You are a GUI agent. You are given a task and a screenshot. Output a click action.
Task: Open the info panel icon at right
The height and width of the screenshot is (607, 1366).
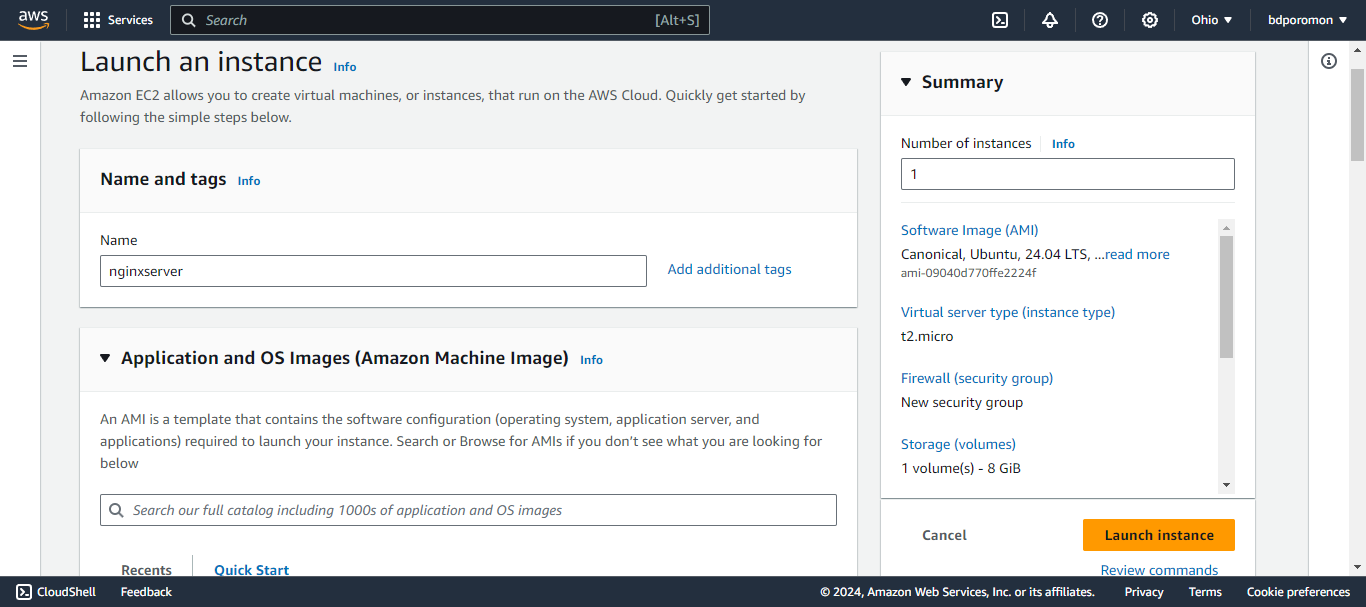[x=1329, y=62]
